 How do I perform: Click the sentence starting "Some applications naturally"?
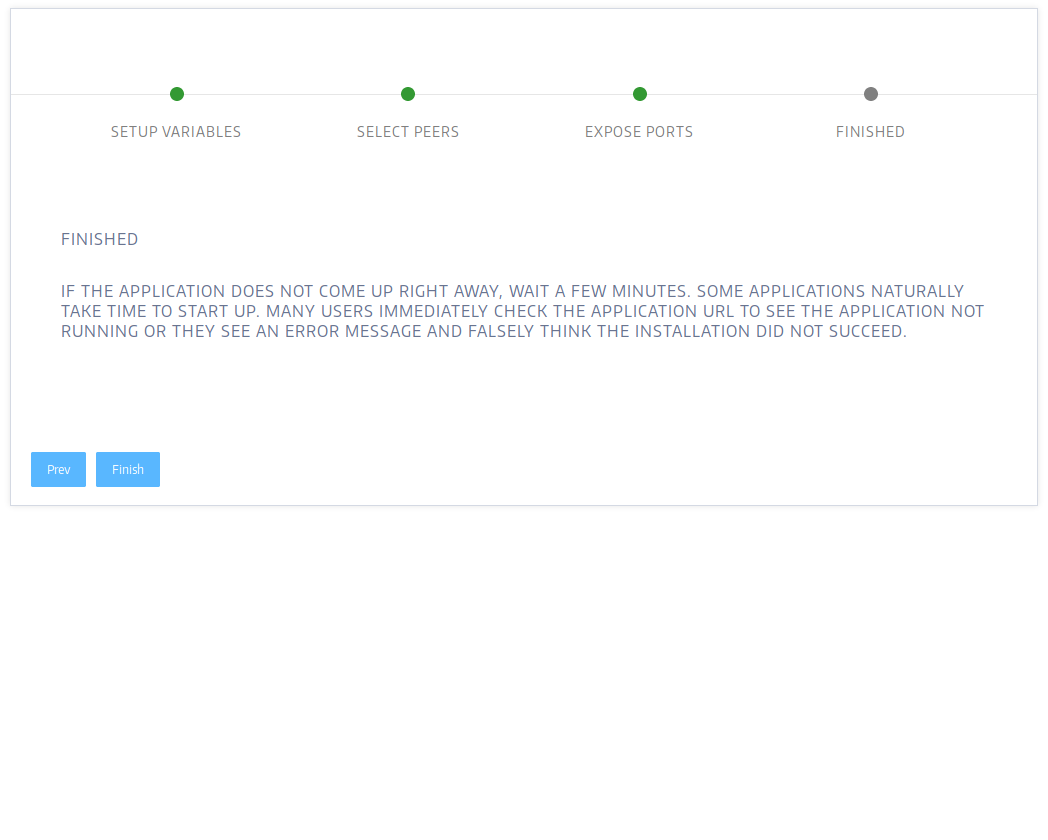512,301
